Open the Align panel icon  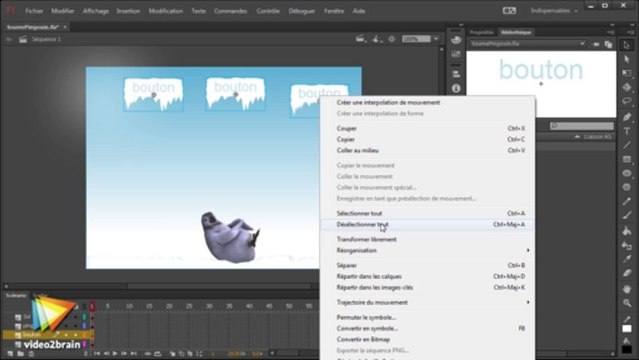click(x=456, y=74)
